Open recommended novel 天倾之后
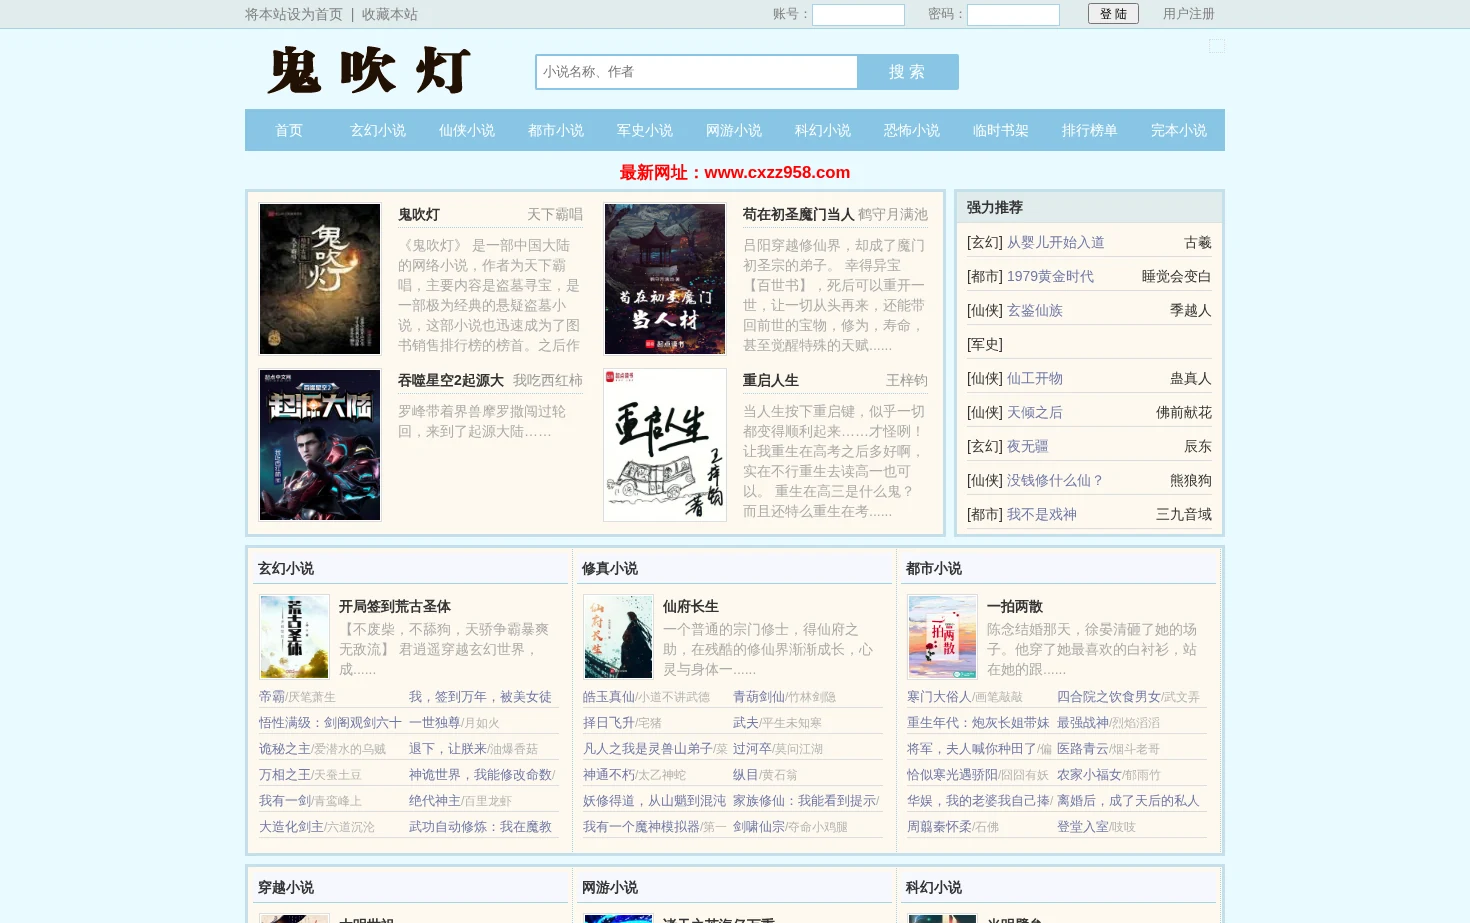The height and width of the screenshot is (923, 1470). 1035,412
